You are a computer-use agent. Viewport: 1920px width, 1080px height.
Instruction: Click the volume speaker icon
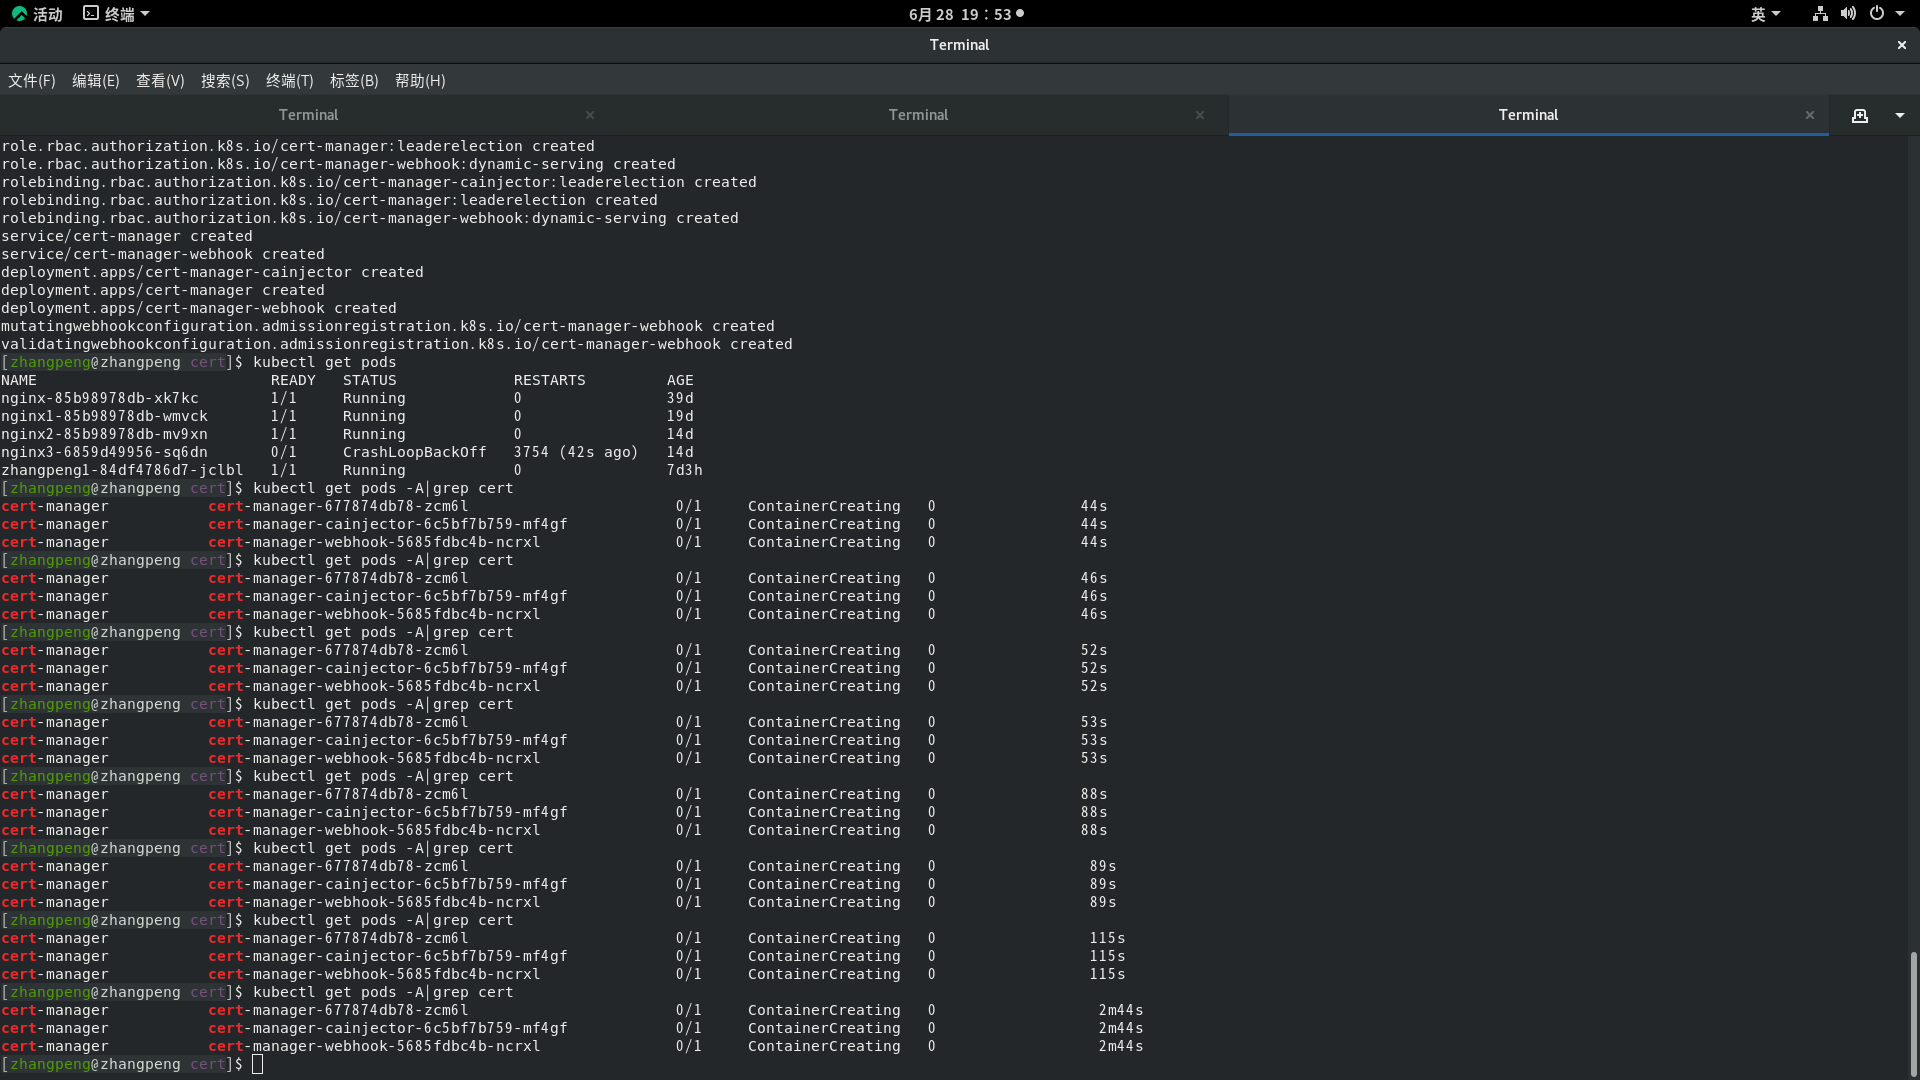coord(1848,14)
